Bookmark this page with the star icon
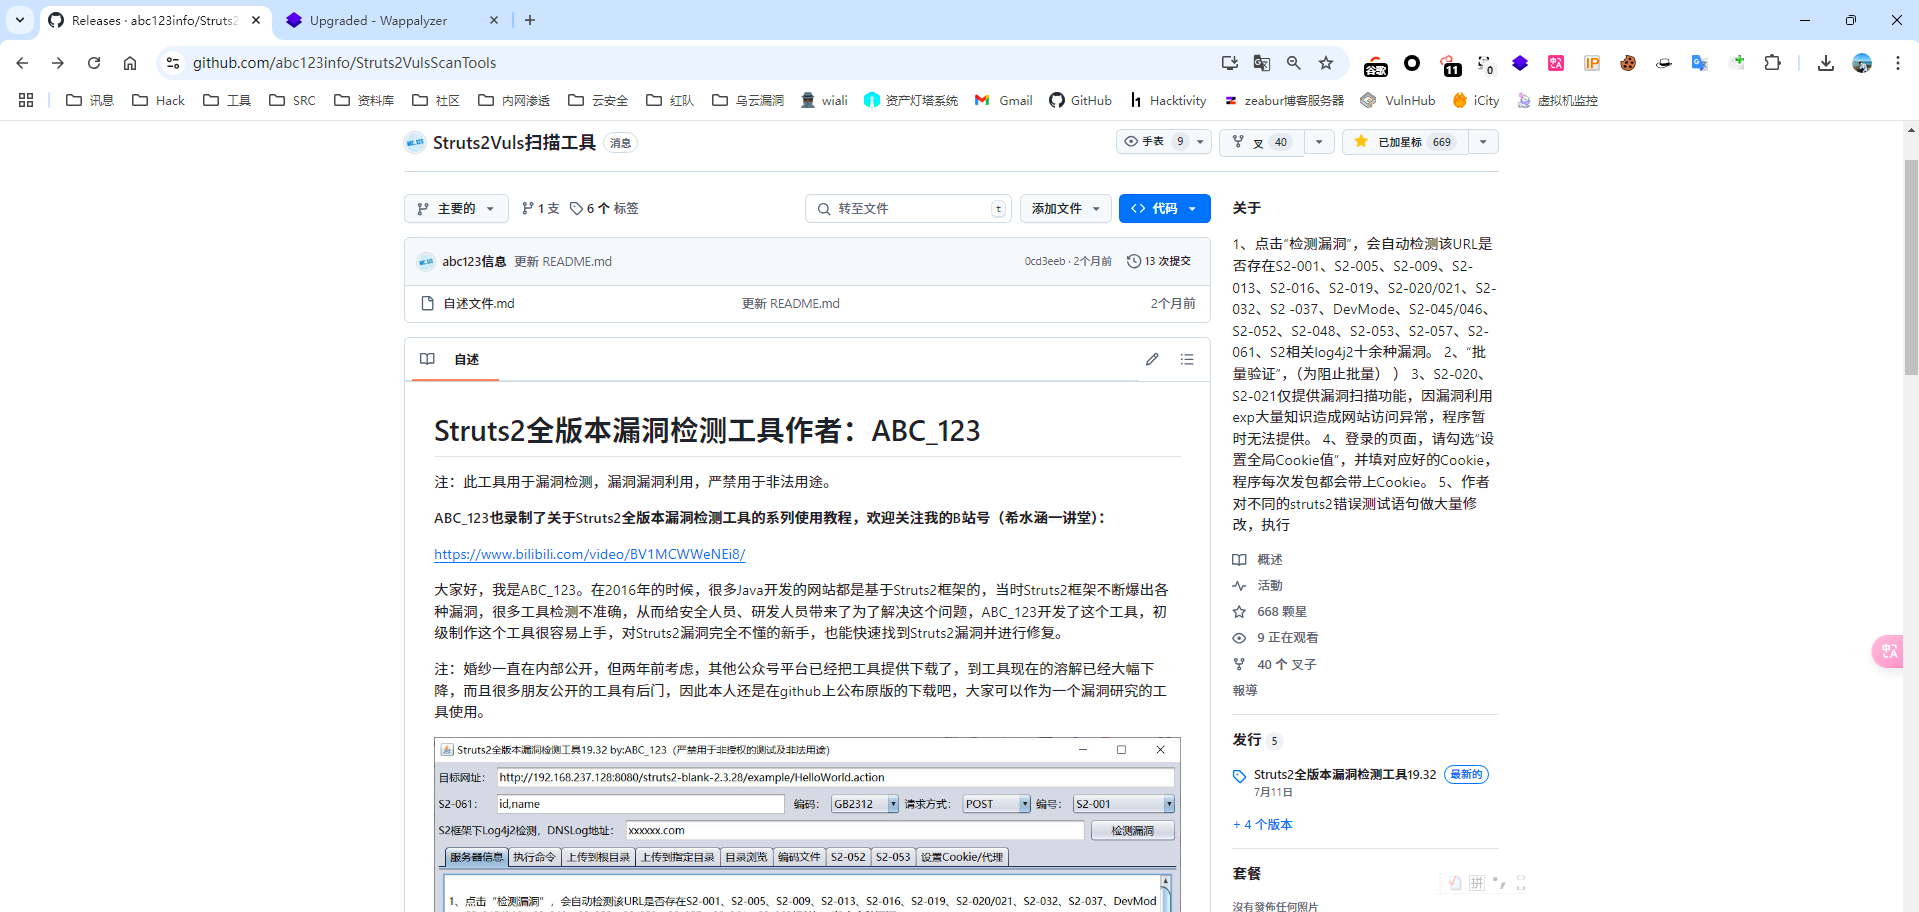Image resolution: width=1919 pixels, height=912 pixels. pyautogui.click(x=1326, y=63)
